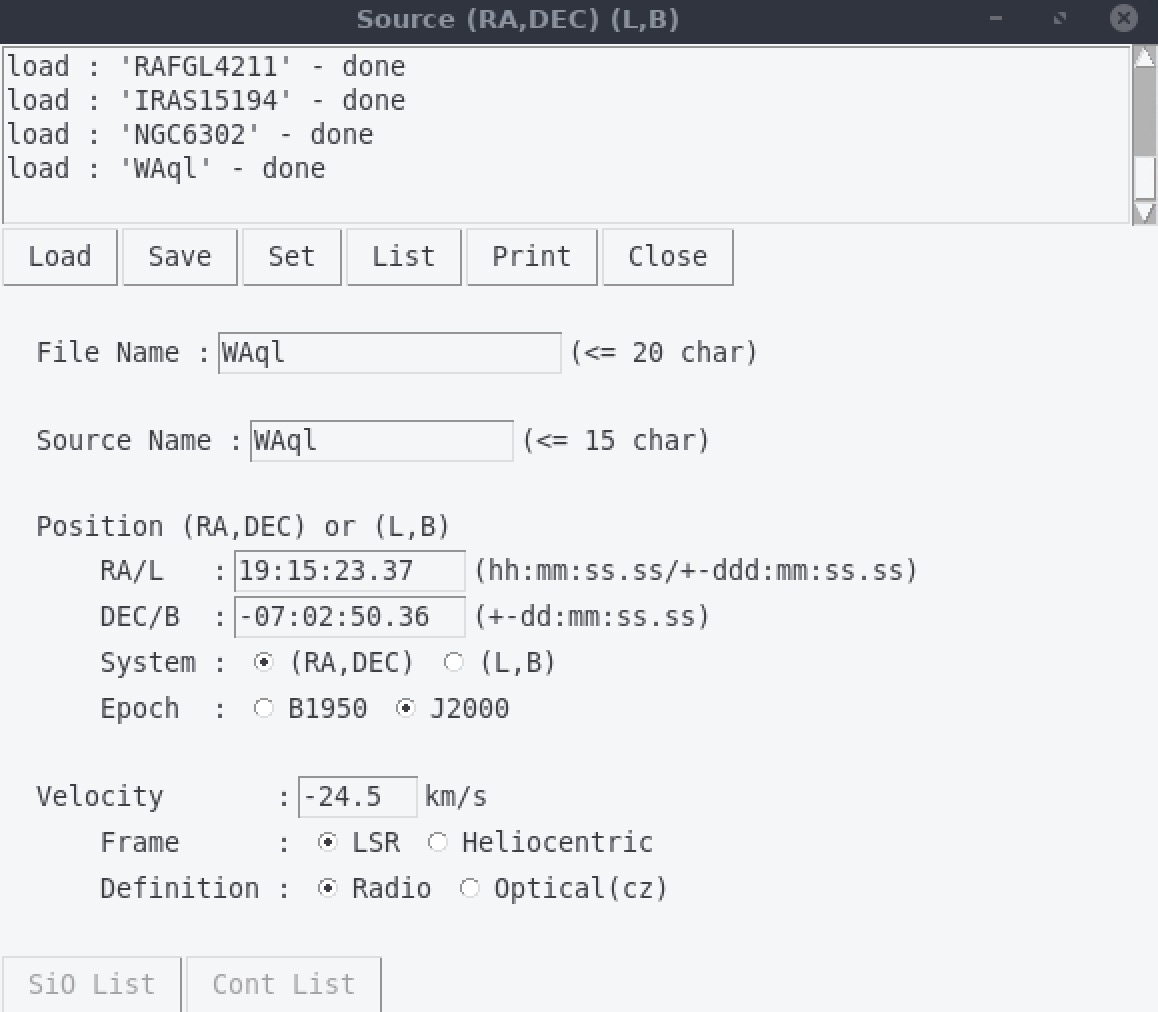The height and width of the screenshot is (1012, 1158).
Task: Select the (L,B) coordinate system
Action: pyautogui.click(x=454, y=663)
